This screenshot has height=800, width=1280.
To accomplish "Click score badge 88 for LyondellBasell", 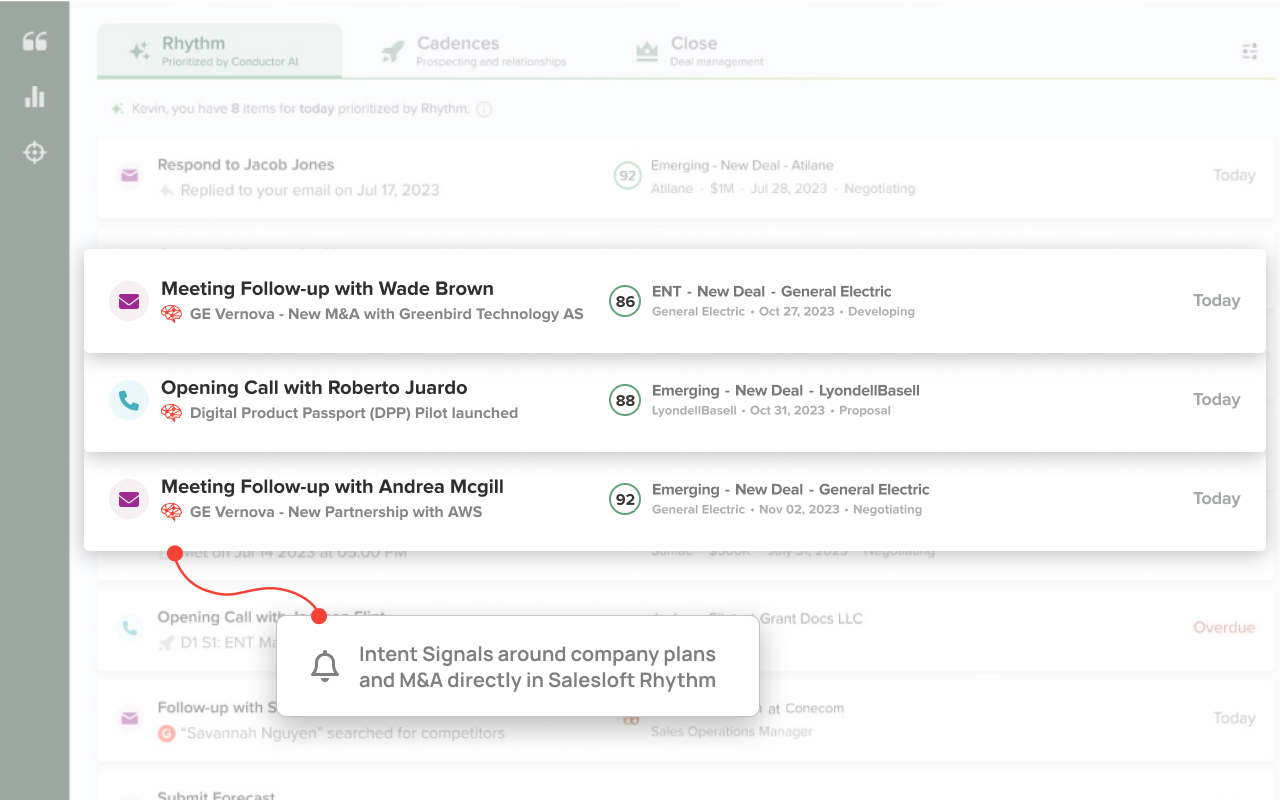I will coord(625,400).
